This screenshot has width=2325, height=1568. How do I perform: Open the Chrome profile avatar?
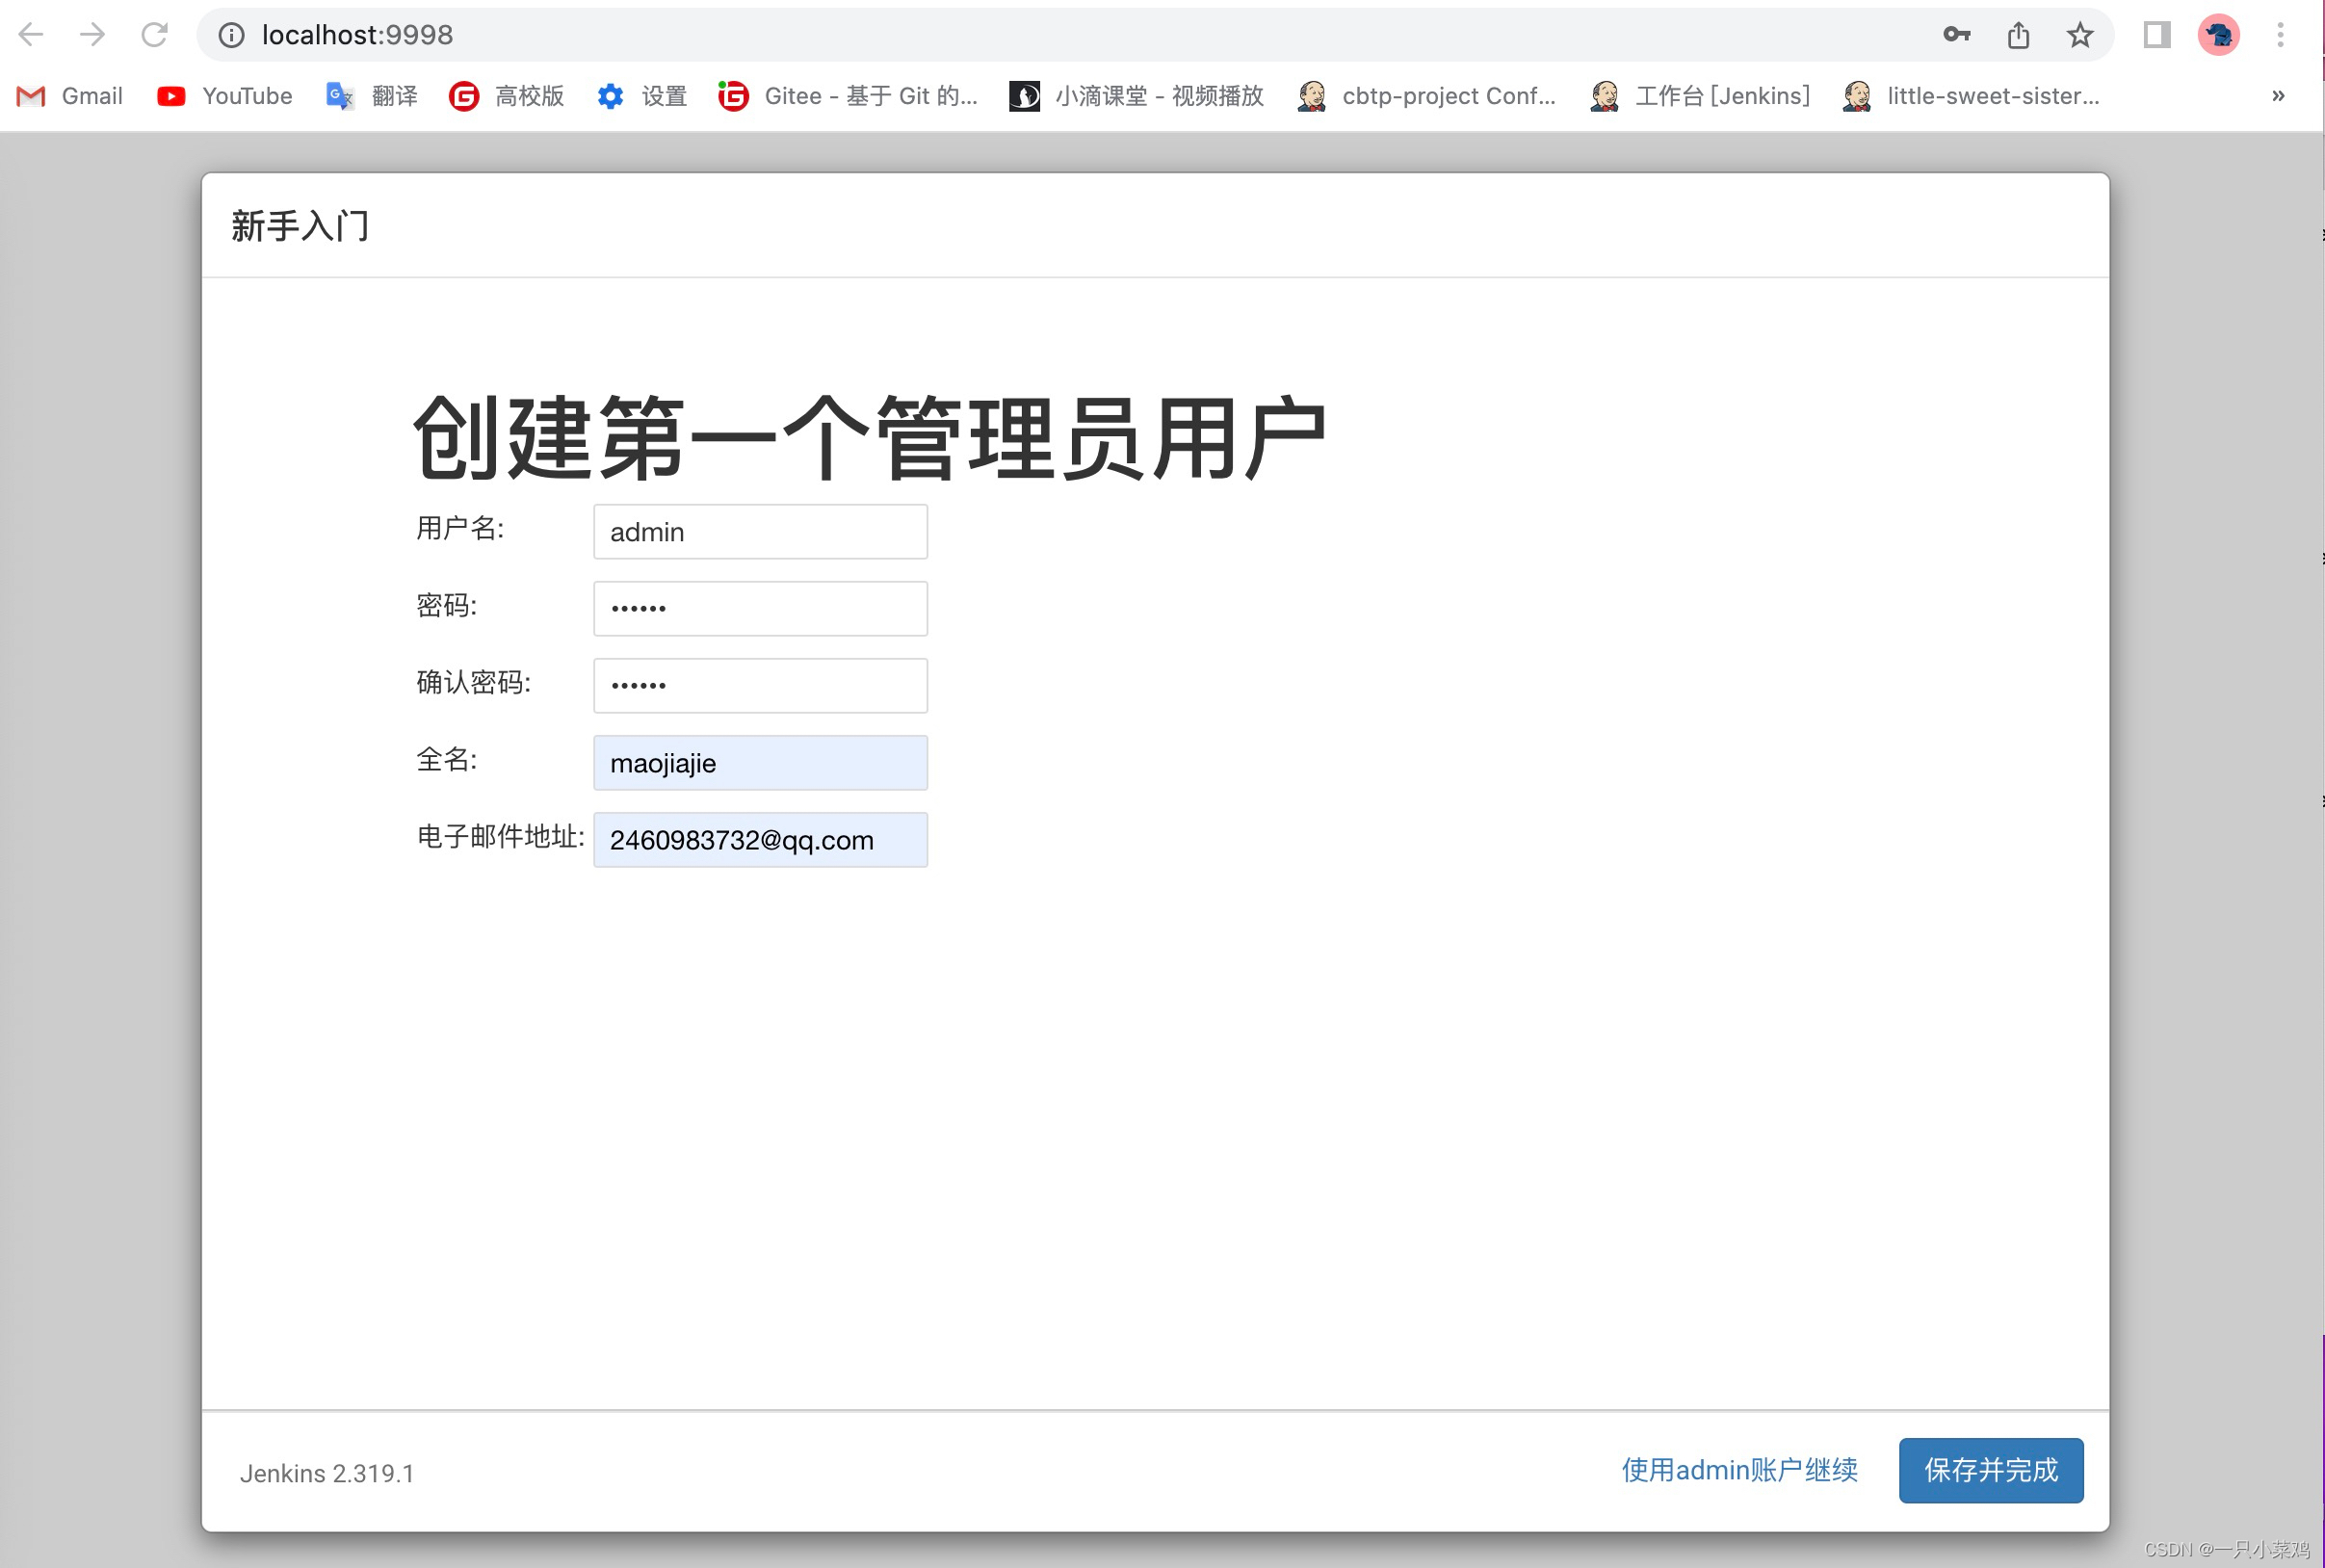click(2218, 35)
